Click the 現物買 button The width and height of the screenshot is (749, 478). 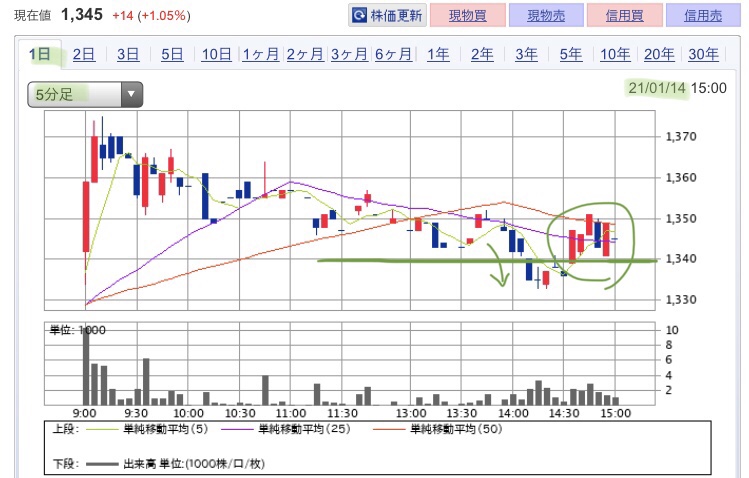click(468, 16)
